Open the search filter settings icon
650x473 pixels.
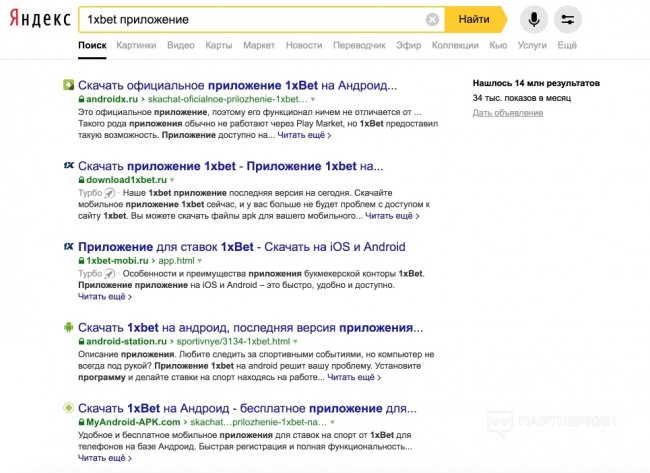568,19
